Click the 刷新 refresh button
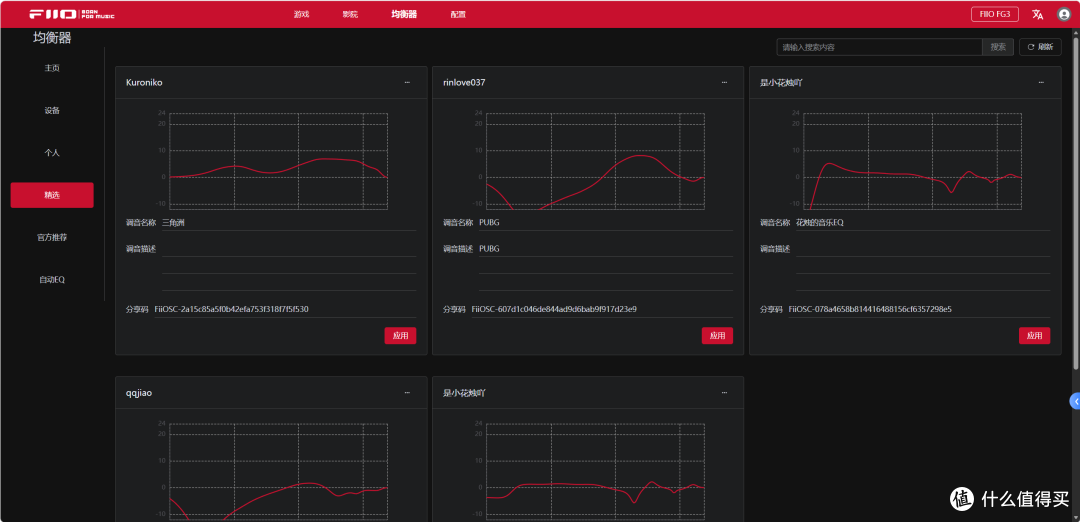Screen dimensions: 1080x522 click(x=1040, y=47)
